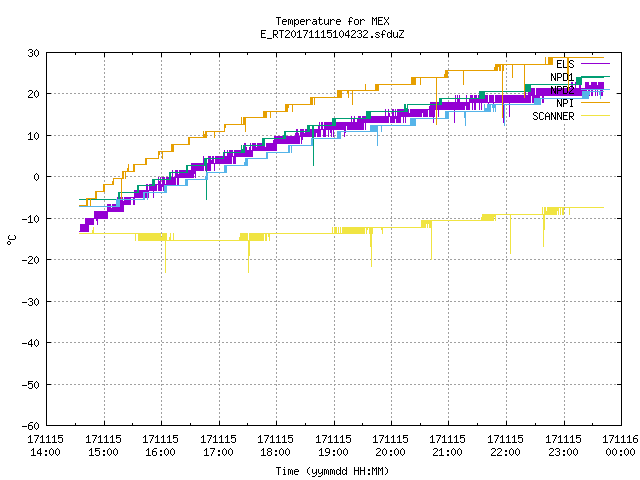
Task: Click the y-axis label '30'
Action: pos(33,53)
